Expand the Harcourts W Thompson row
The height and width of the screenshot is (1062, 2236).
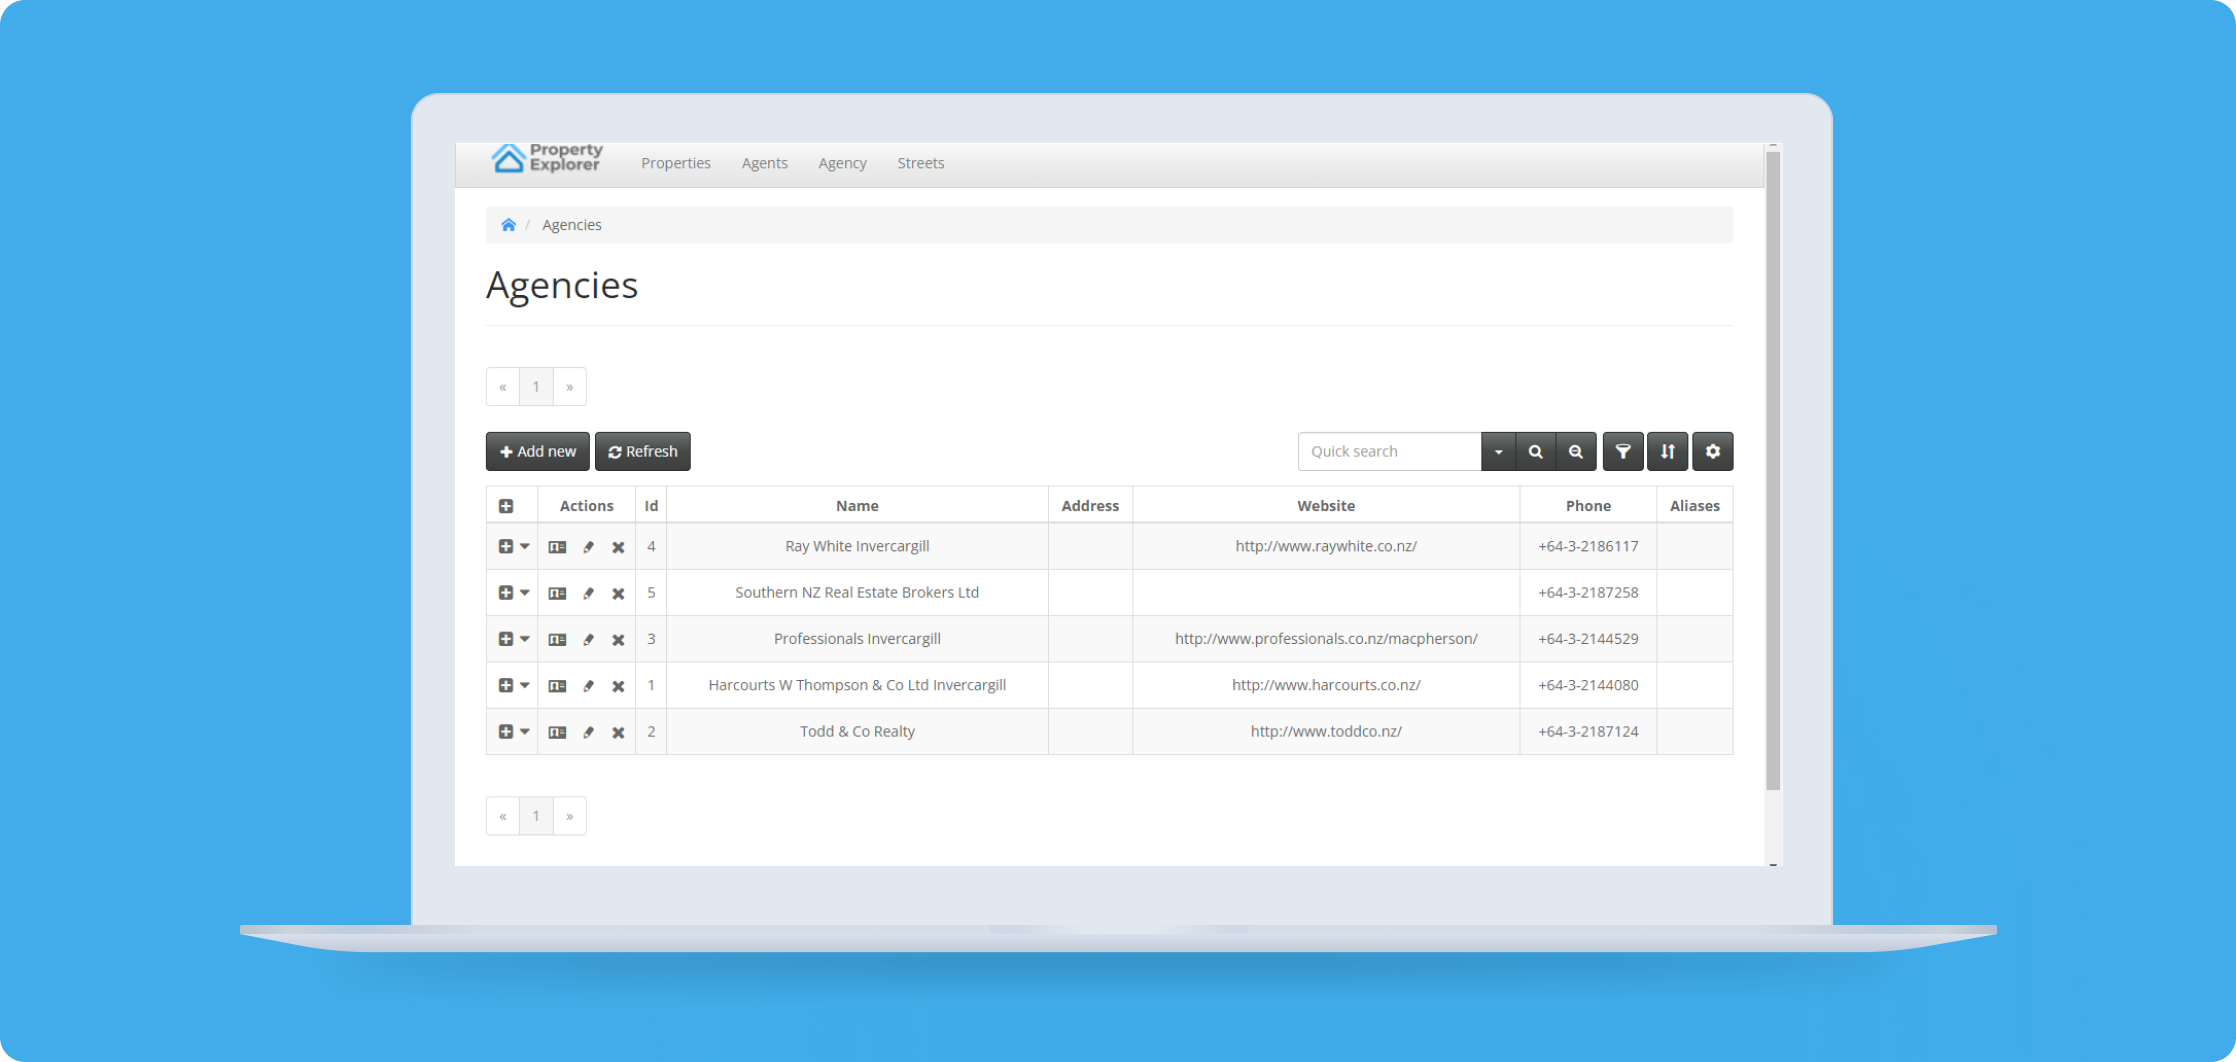(506, 685)
